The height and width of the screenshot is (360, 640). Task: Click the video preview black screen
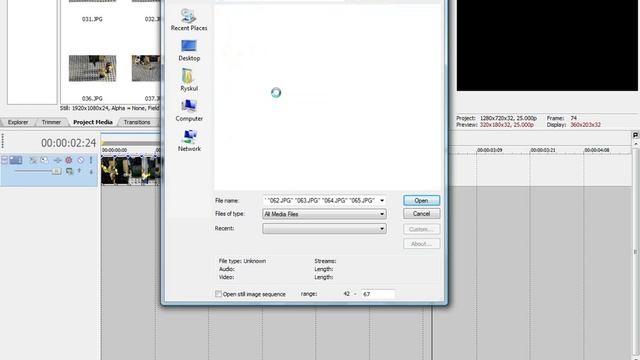tap(547, 45)
